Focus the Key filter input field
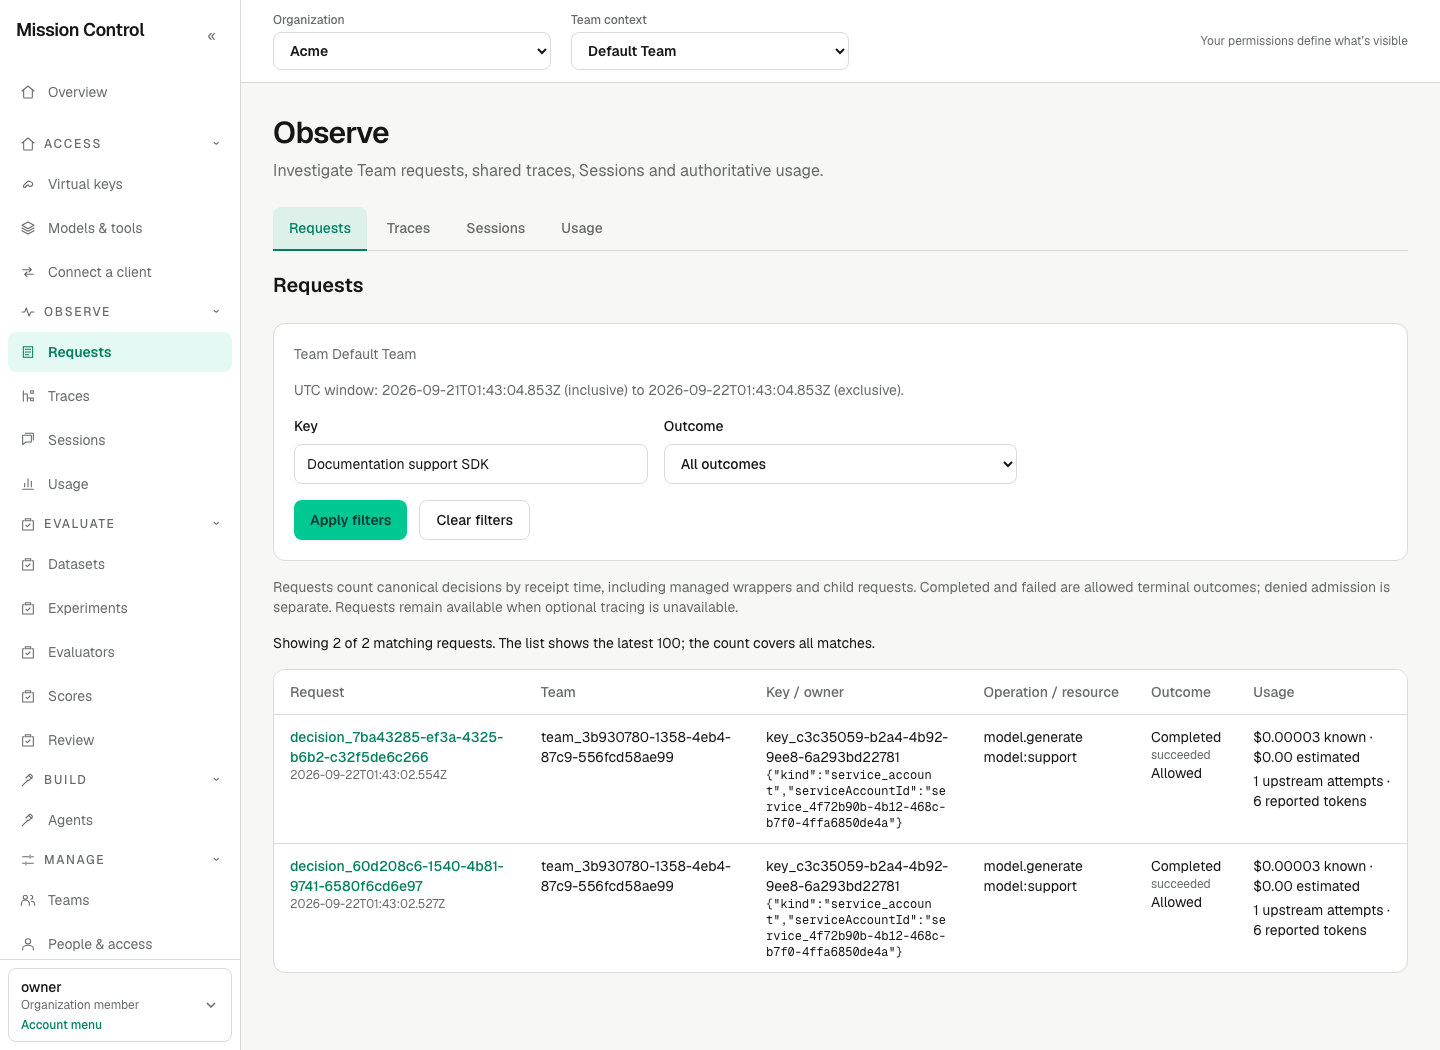 tap(471, 464)
